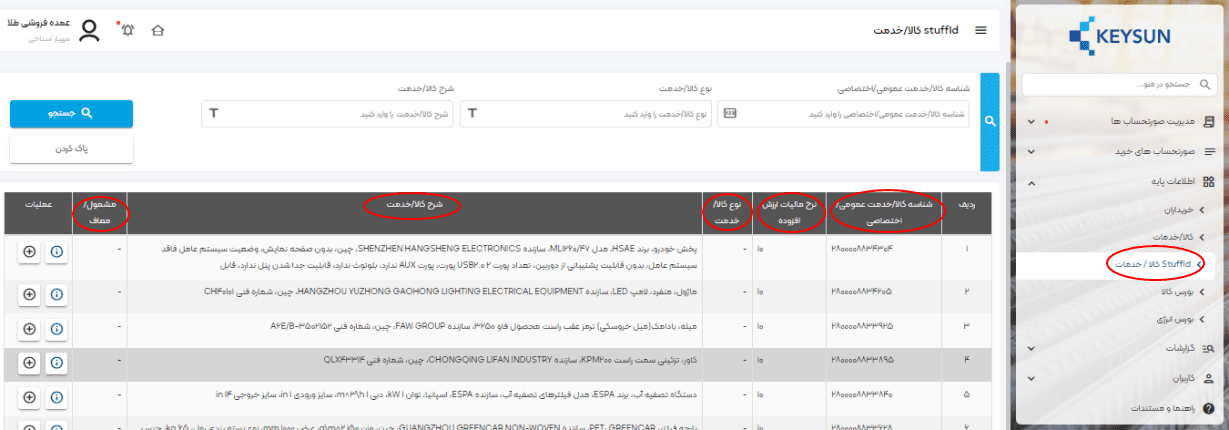Expand the صورتحساب های خرید menu chevron
This screenshot has height=430, width=1229.
coord(1031,152)
